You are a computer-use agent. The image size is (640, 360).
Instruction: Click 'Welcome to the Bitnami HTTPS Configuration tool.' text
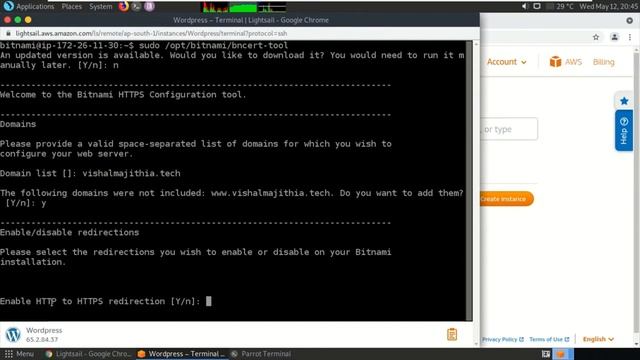pos(123,95)
